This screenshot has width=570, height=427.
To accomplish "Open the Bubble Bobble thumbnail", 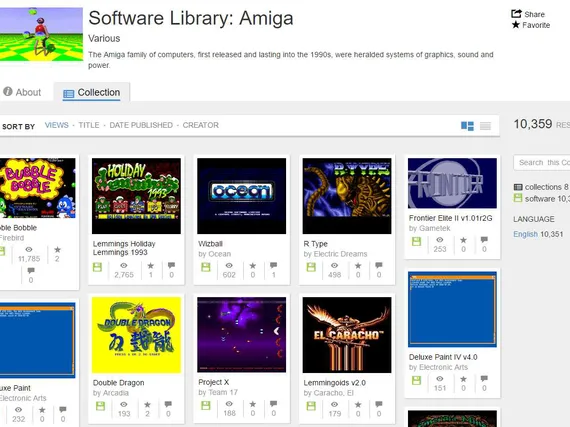I will tap(38, 188).
